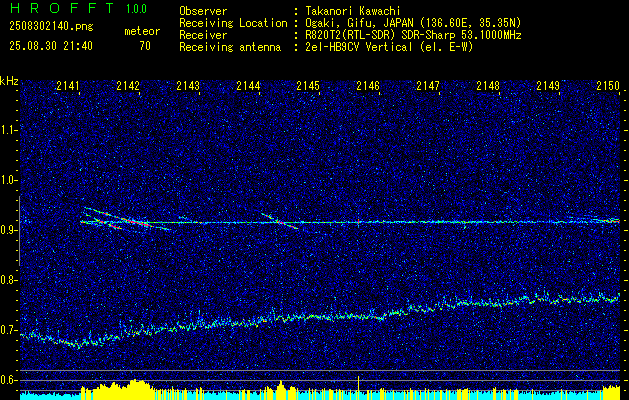The height and width of the screenshot is (400, 629).
Task: Click observer name Takanori Kawachi
Action: pos(353,12)
